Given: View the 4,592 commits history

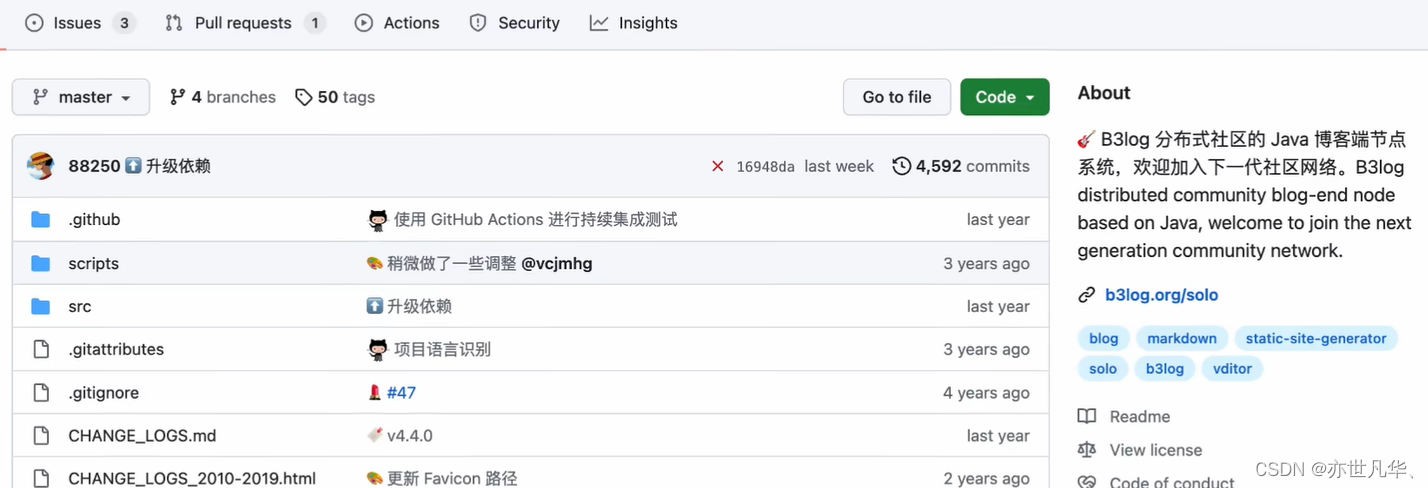Looking at the screenshot, I should coord(961,166).
